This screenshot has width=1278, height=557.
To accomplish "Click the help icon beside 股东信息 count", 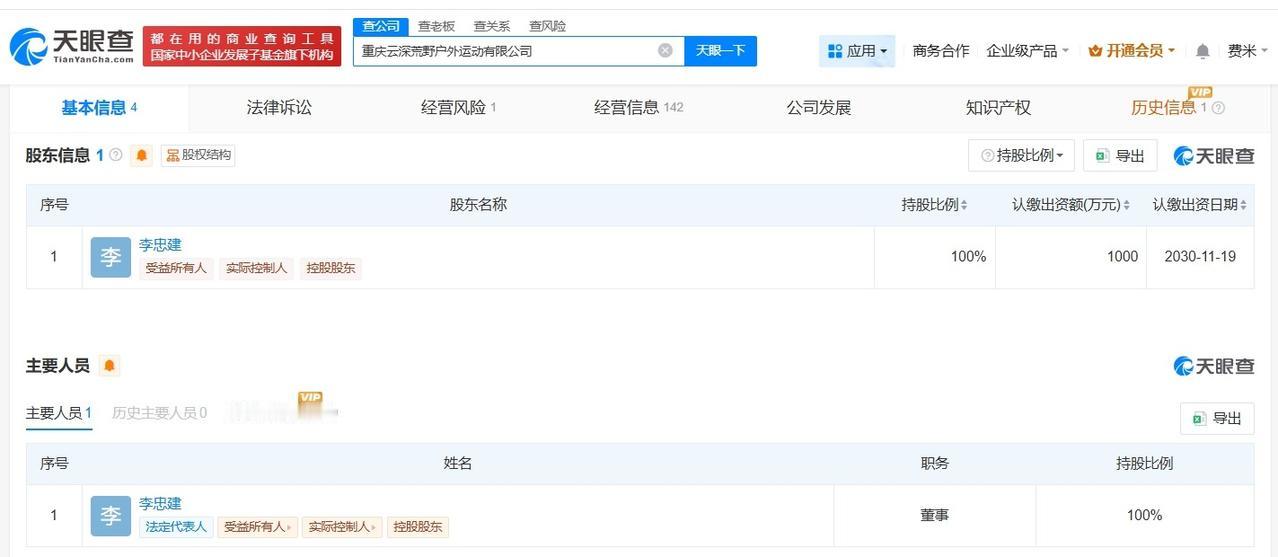I will click(116, 155).
